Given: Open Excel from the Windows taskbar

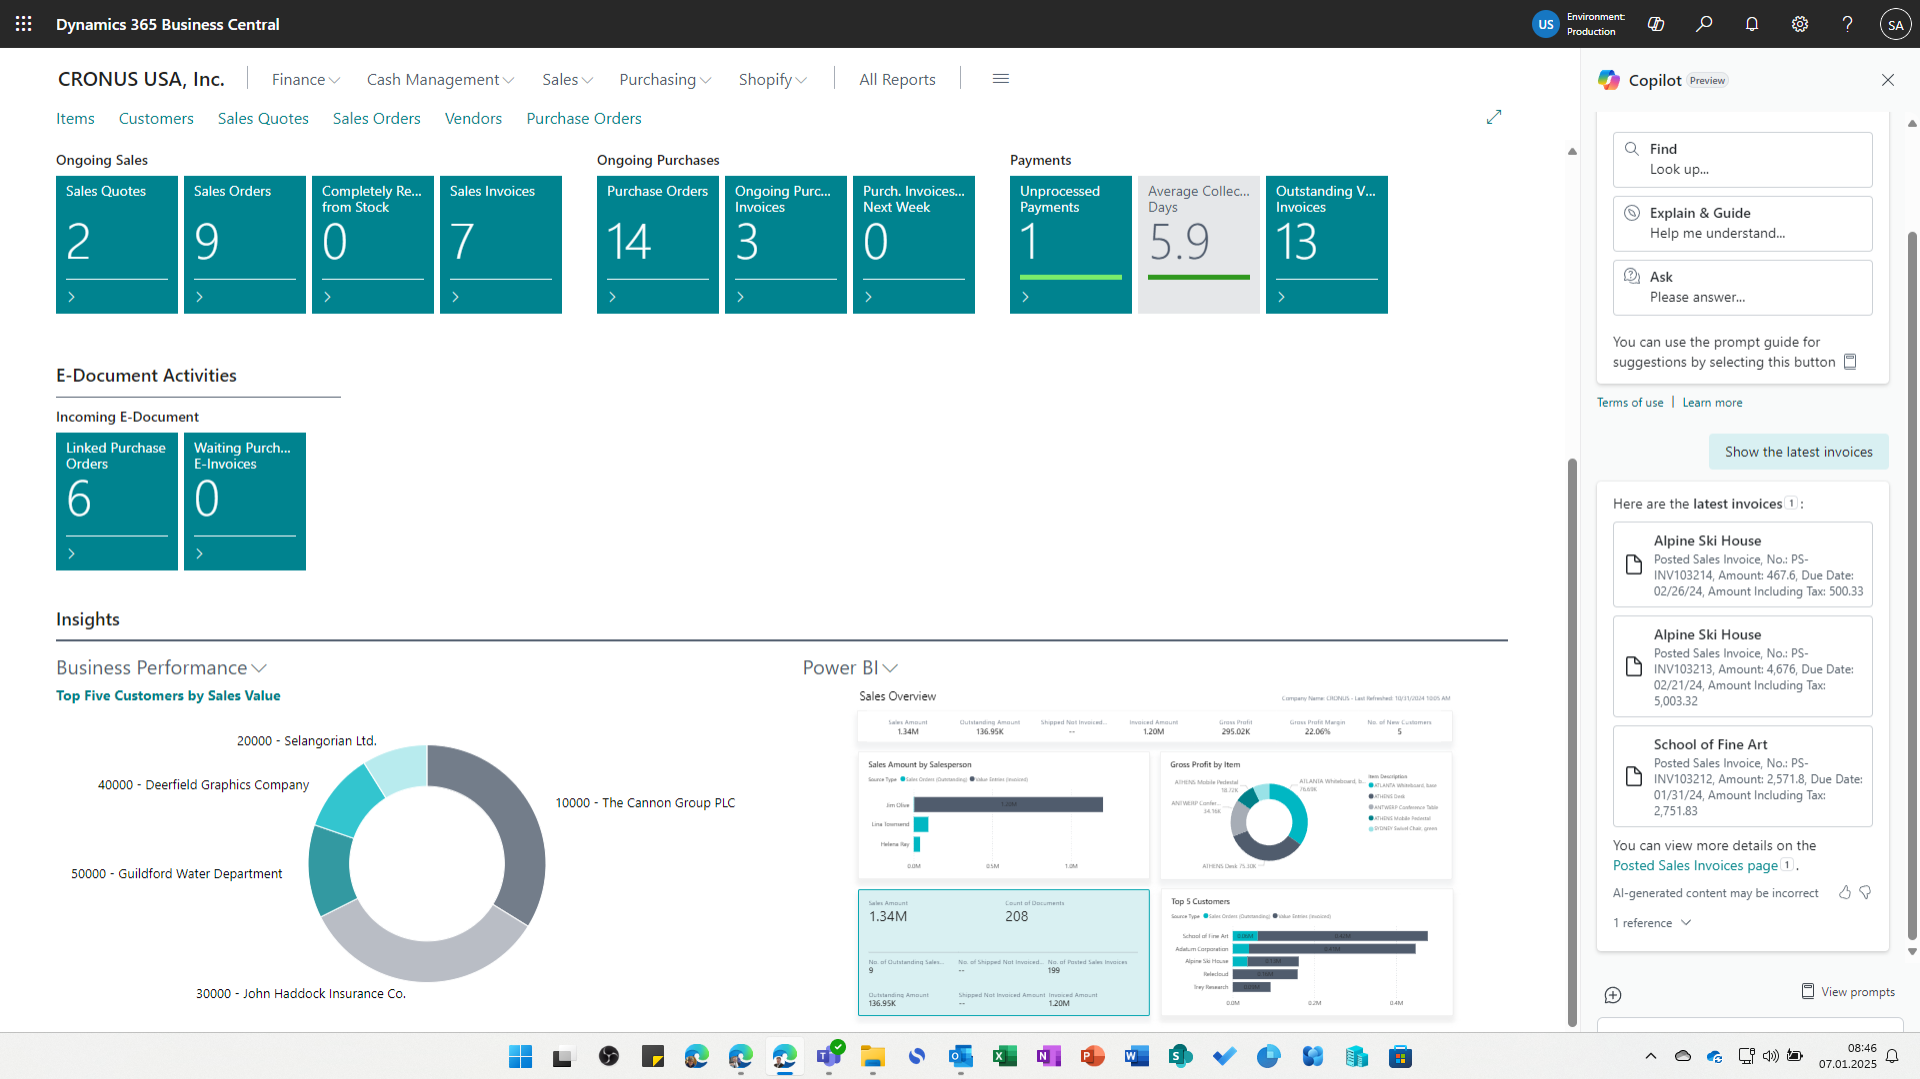Looking at the screenshot, I should tap(1004, 1056).
